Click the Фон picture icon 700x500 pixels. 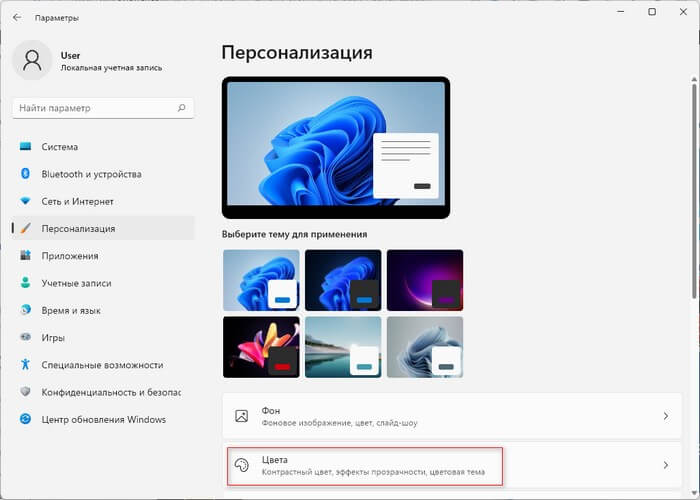coord(242,416)
